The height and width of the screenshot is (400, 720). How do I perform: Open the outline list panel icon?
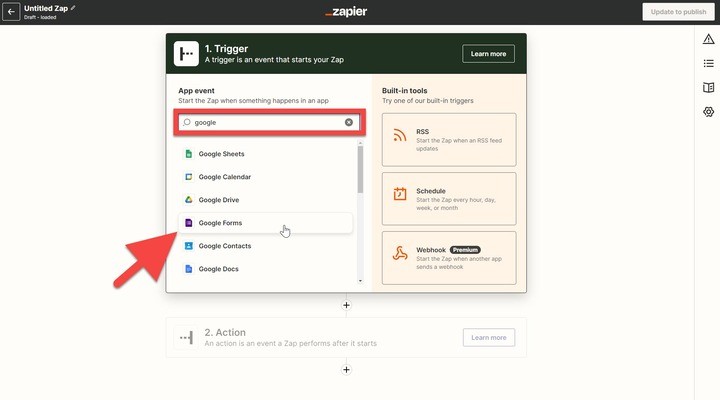tap(709, 63)
